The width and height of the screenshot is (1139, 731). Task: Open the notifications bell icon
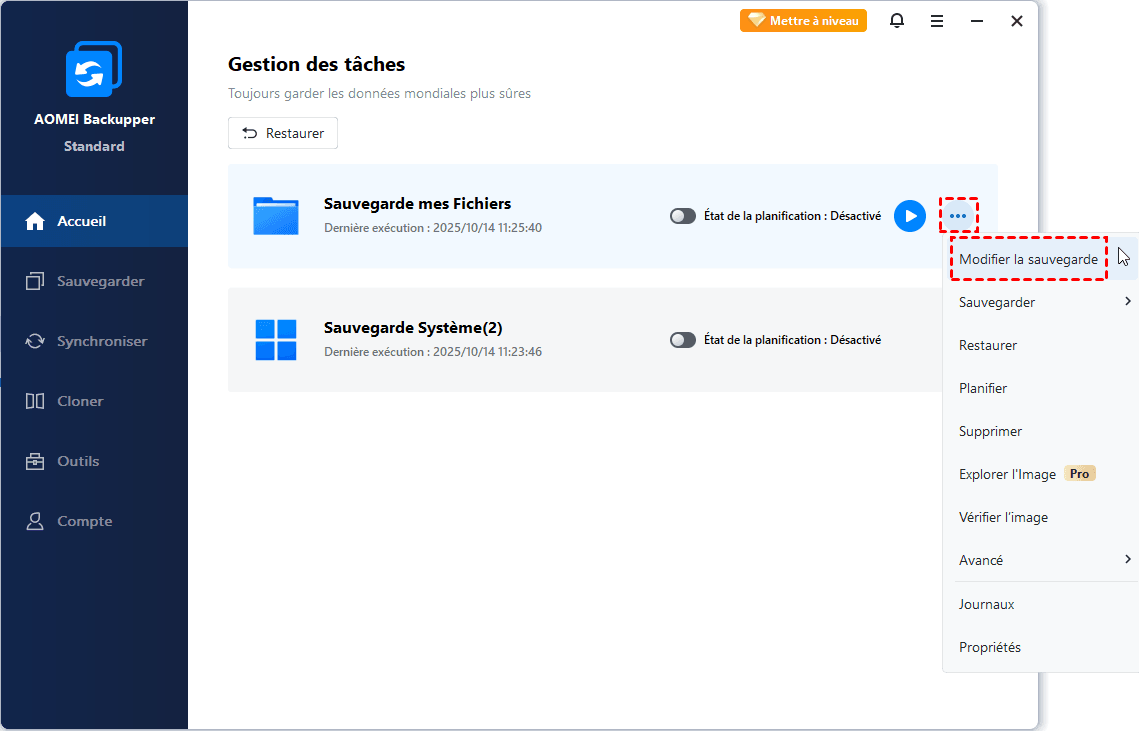pyautogui.click(x=897, y=21)
